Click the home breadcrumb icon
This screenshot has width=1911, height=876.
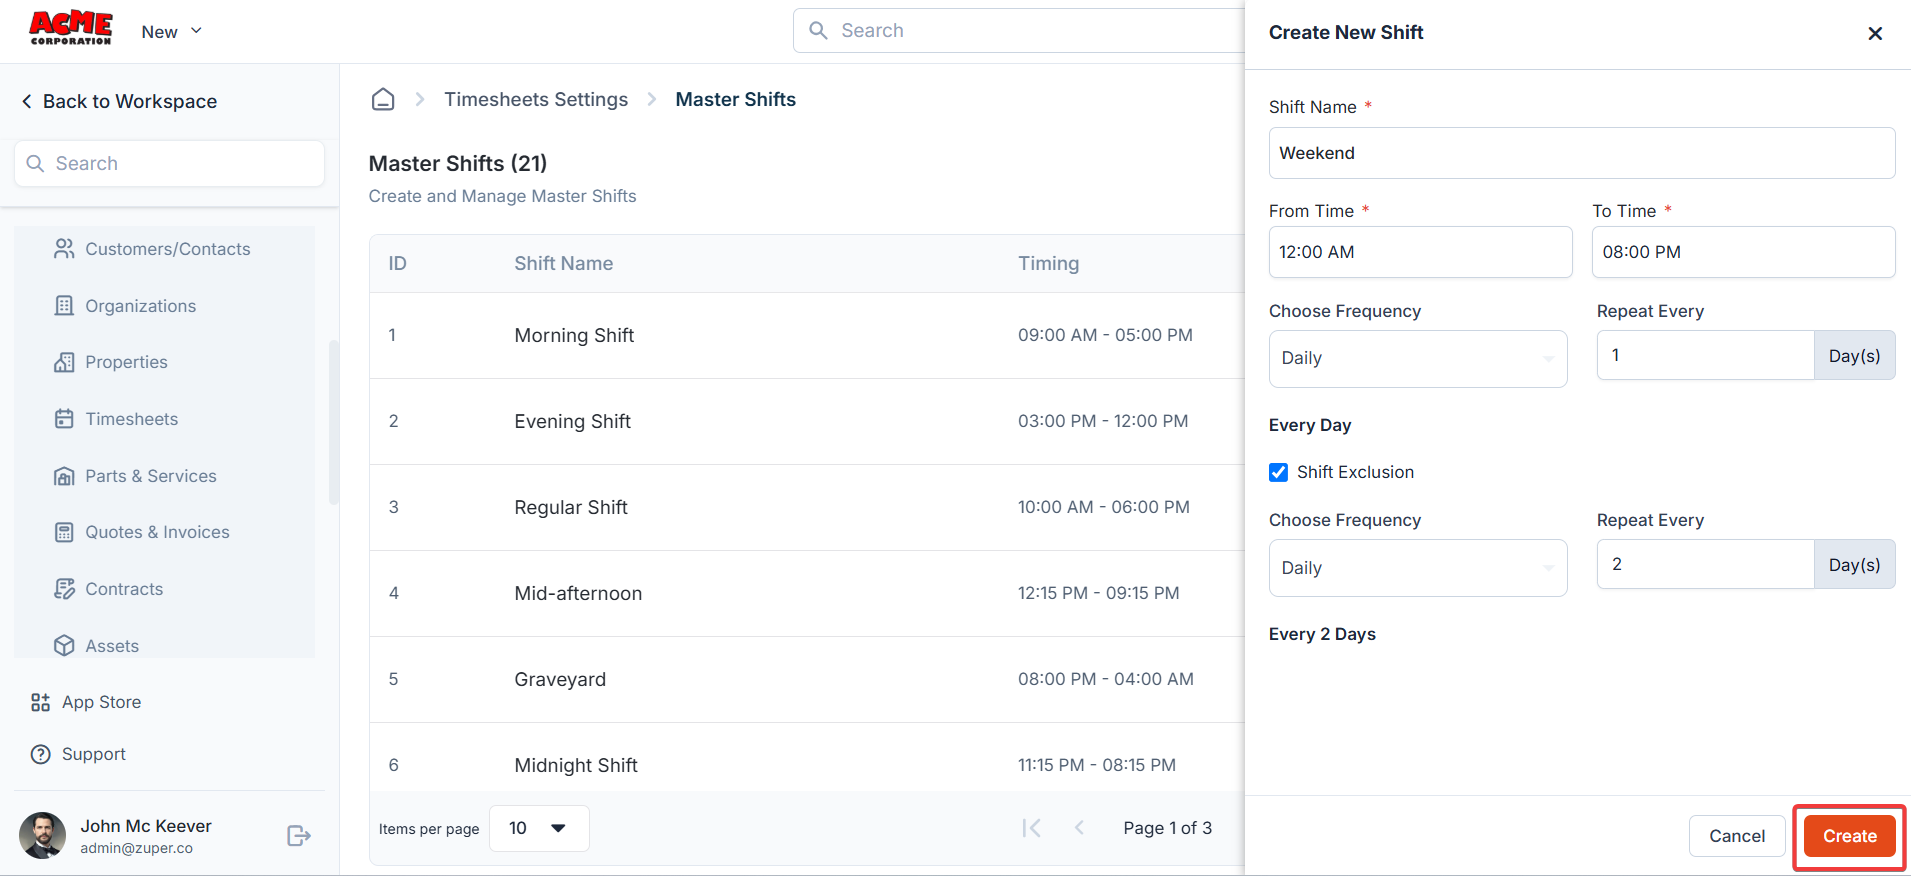point(383,99)
